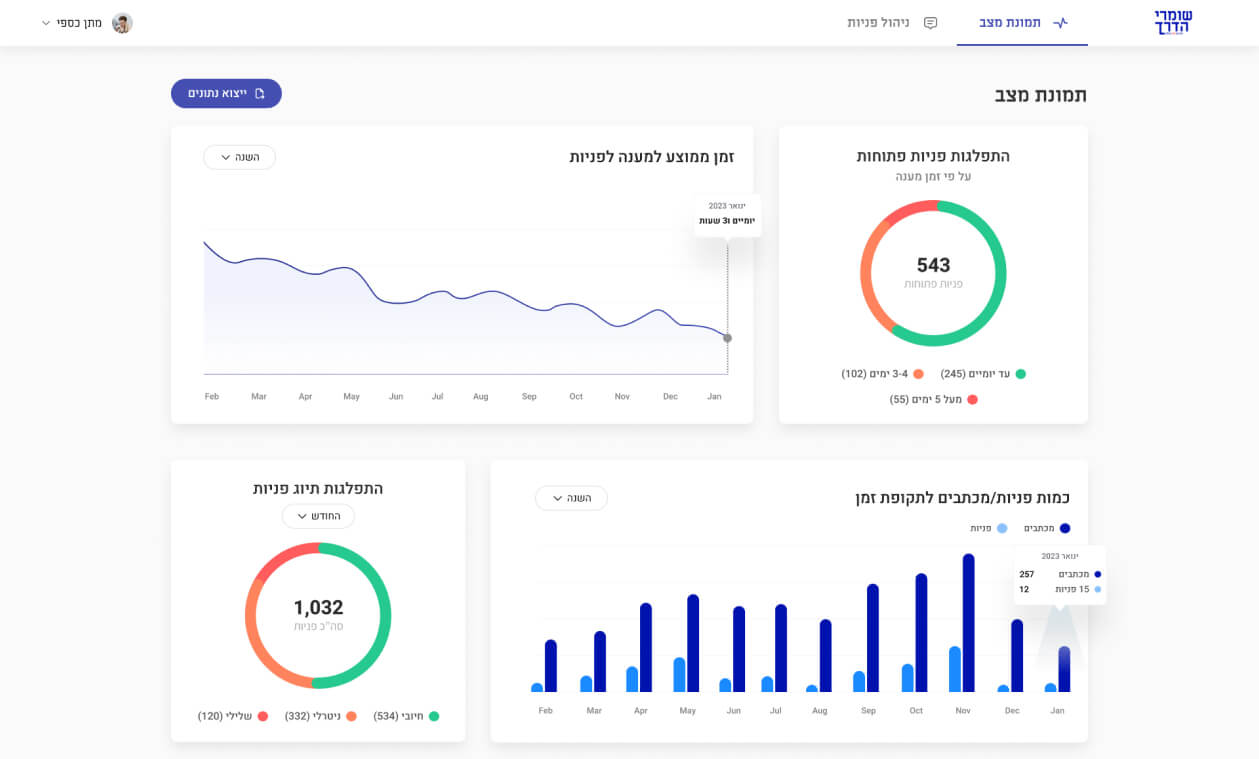1259x759 pixels.
Task: Expand user menu arrow next to מתן כספי
Action: click(x=46, y=23)
